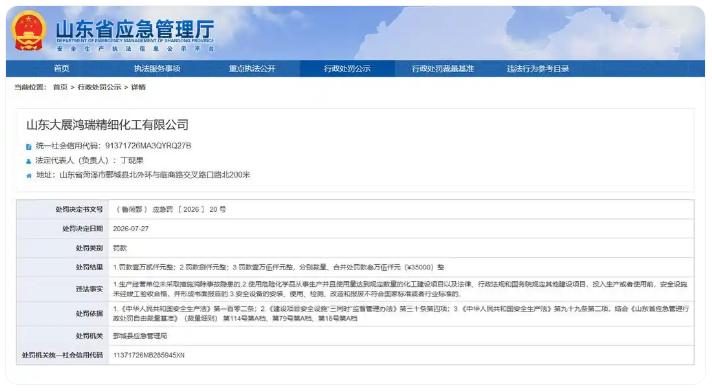Image resolution: width=712 pixels, height=391 pixels.
Task: Open the 行政处罚裁量基准 navigation tab
Action: pyautogui.click(x=442, y=69)
